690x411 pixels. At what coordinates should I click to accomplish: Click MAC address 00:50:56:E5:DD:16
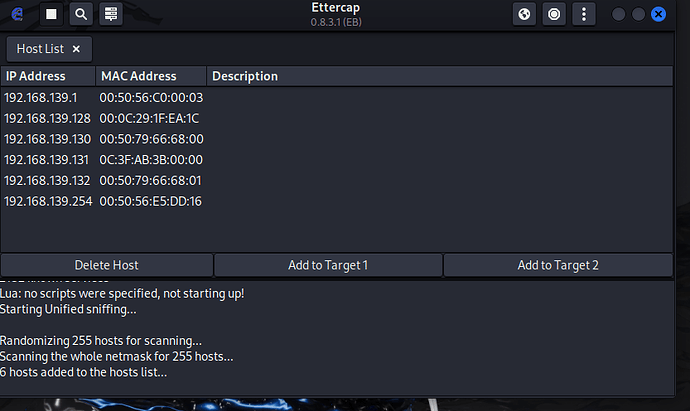point(150,201)
